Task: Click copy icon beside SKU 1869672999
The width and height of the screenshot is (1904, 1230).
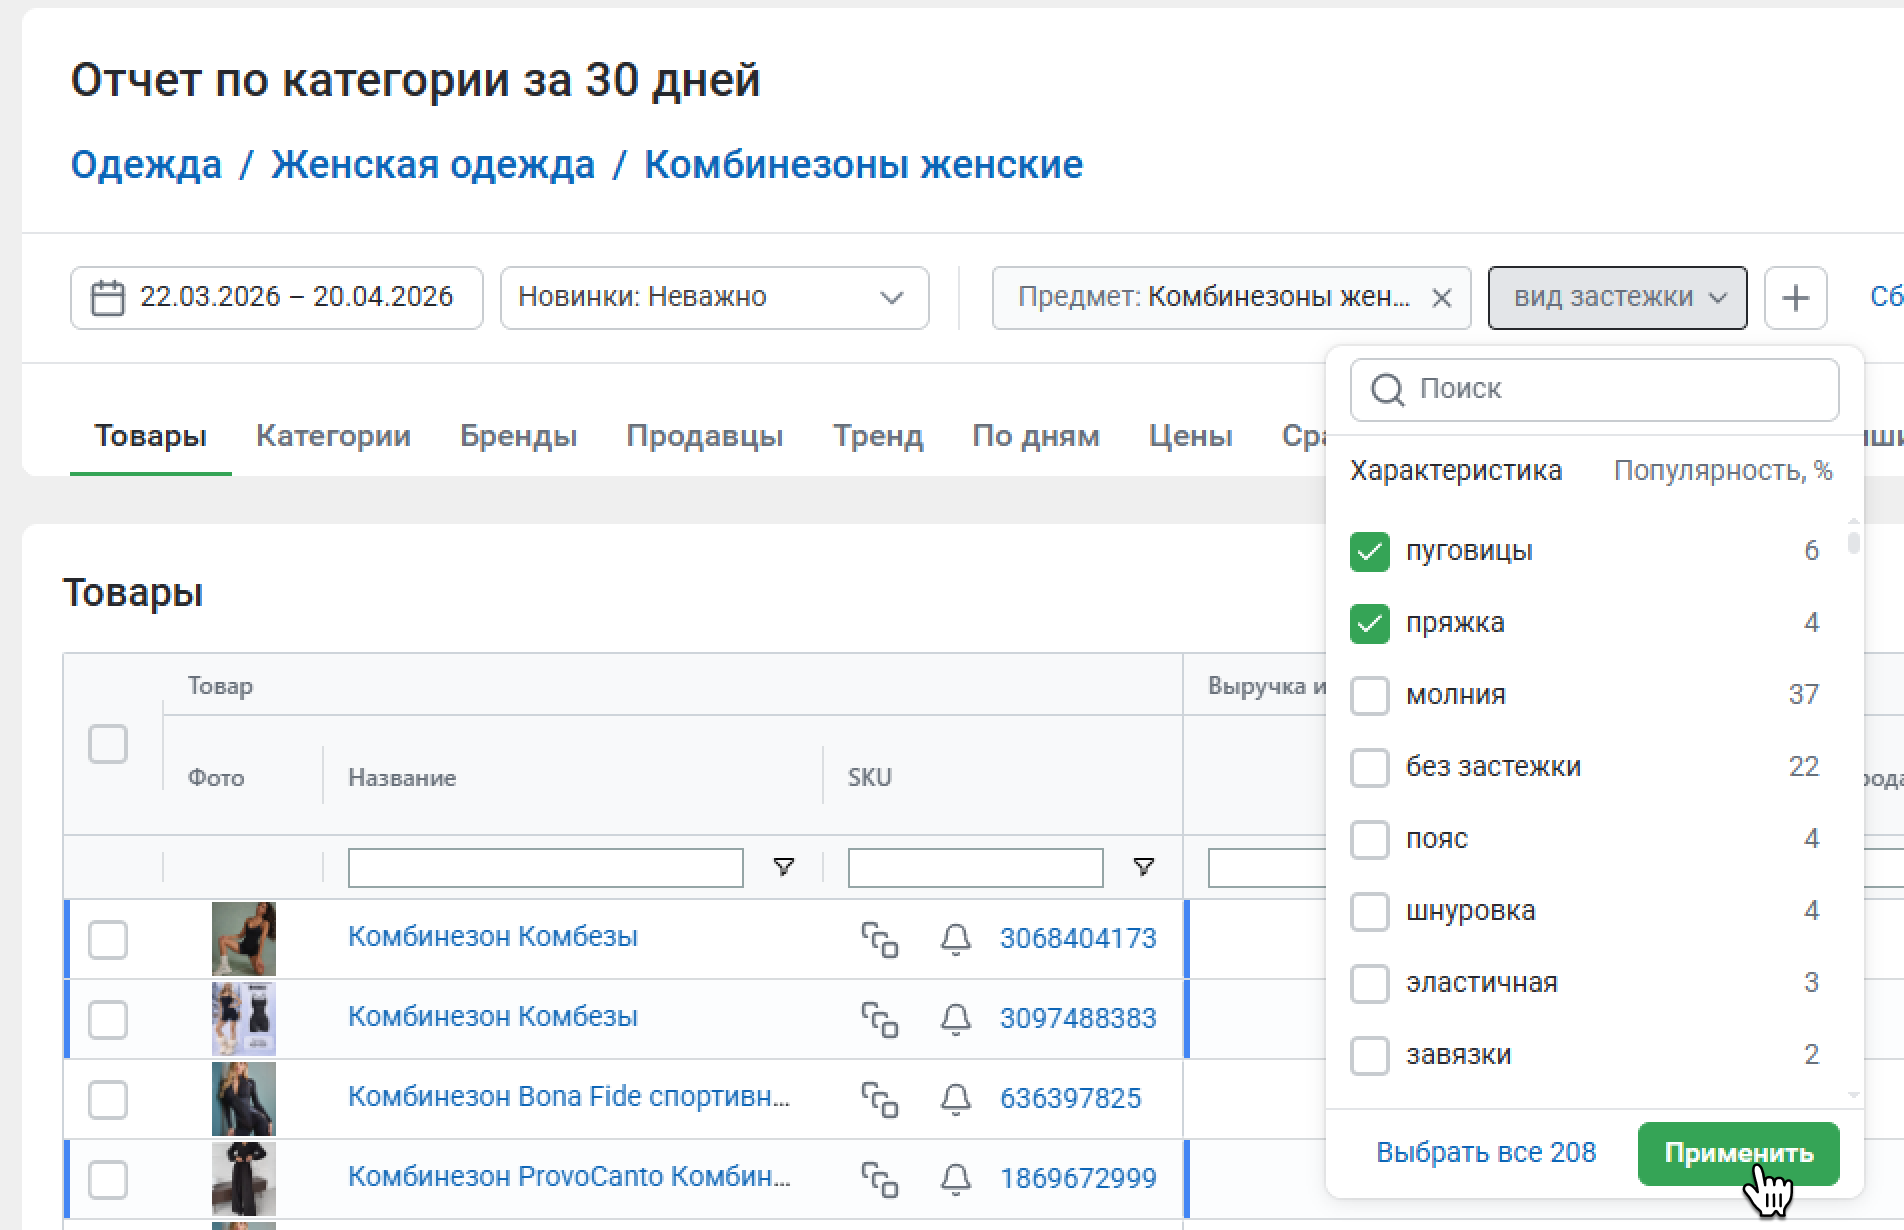Action: [x=880, y=1179]
